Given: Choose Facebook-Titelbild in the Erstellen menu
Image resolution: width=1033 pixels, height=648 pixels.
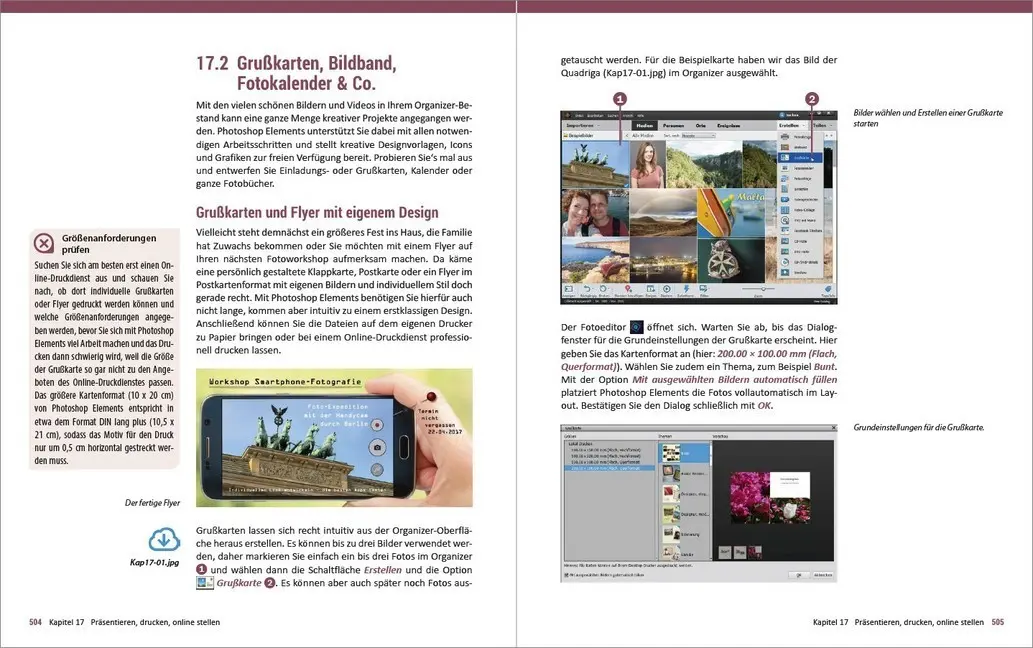Looking at the screenshot, I should pyautogui.click(x=800, y=230).
